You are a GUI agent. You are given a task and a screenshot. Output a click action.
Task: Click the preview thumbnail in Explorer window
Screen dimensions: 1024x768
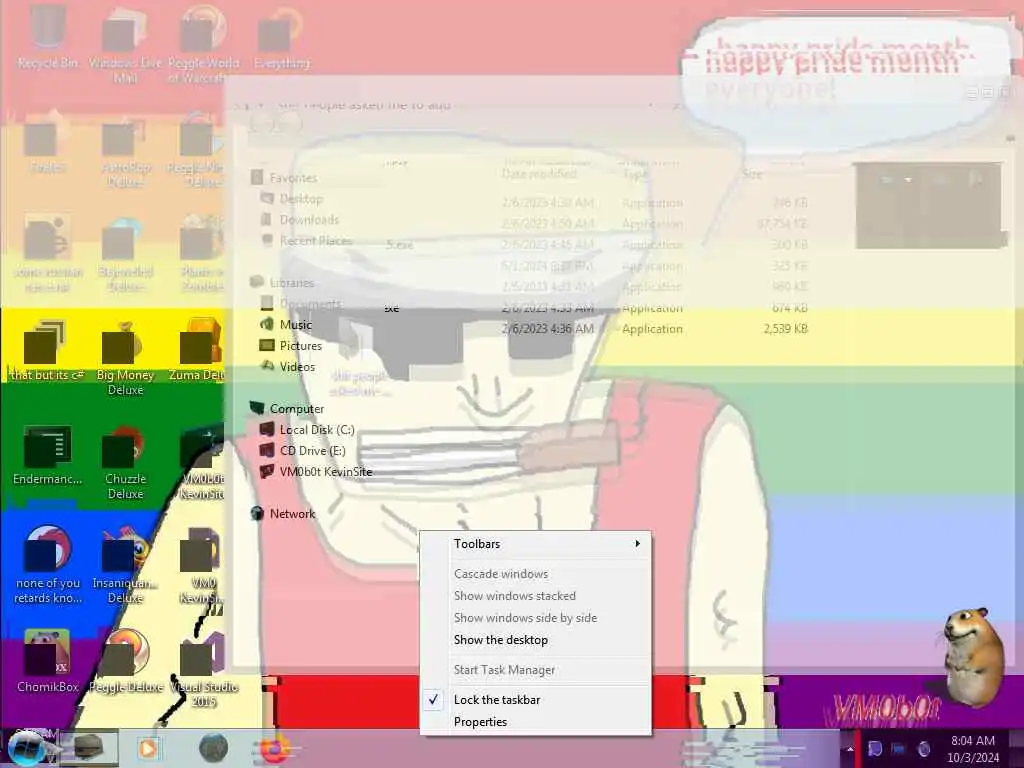pos(928,205)
